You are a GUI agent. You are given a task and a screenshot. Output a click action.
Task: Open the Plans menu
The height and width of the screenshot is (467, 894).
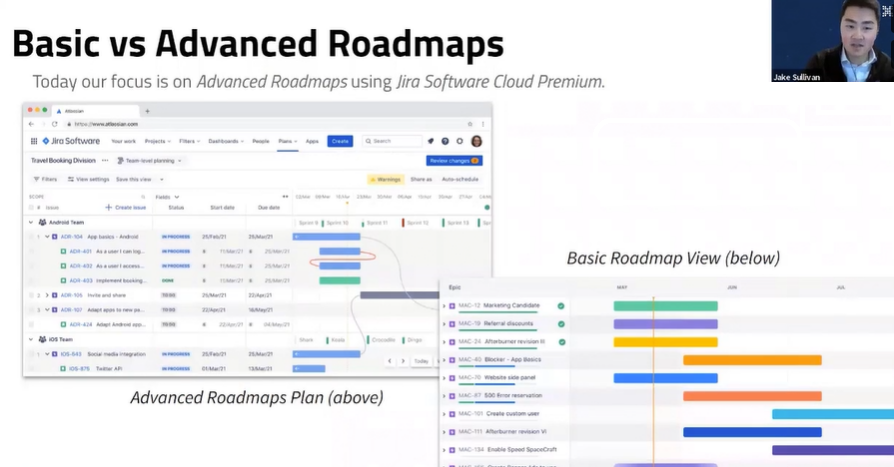coord(287,141)
